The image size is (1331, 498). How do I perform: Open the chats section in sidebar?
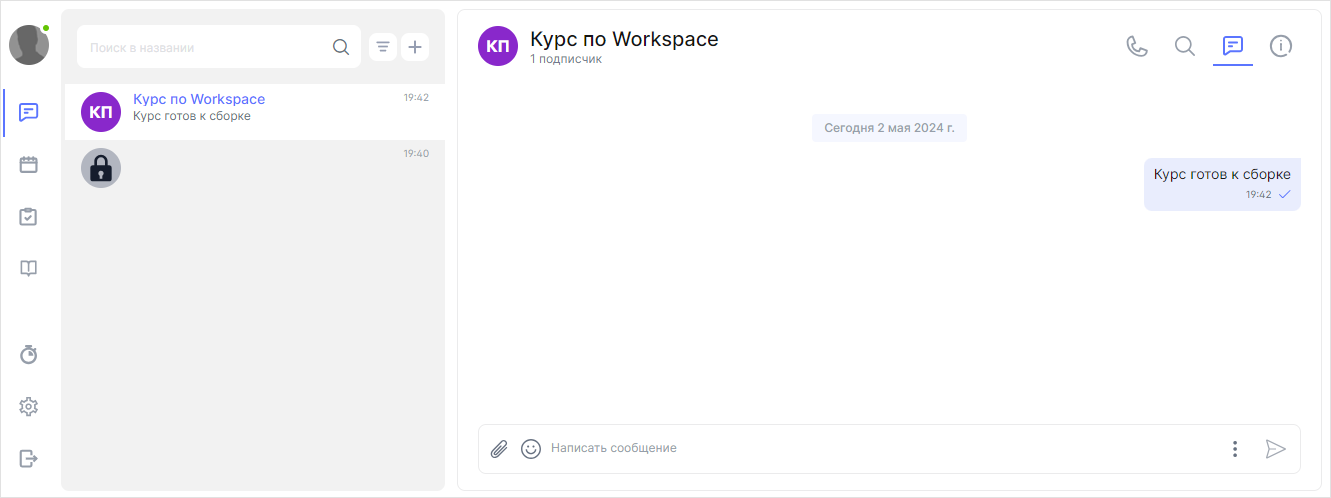(x=29, y=112)
